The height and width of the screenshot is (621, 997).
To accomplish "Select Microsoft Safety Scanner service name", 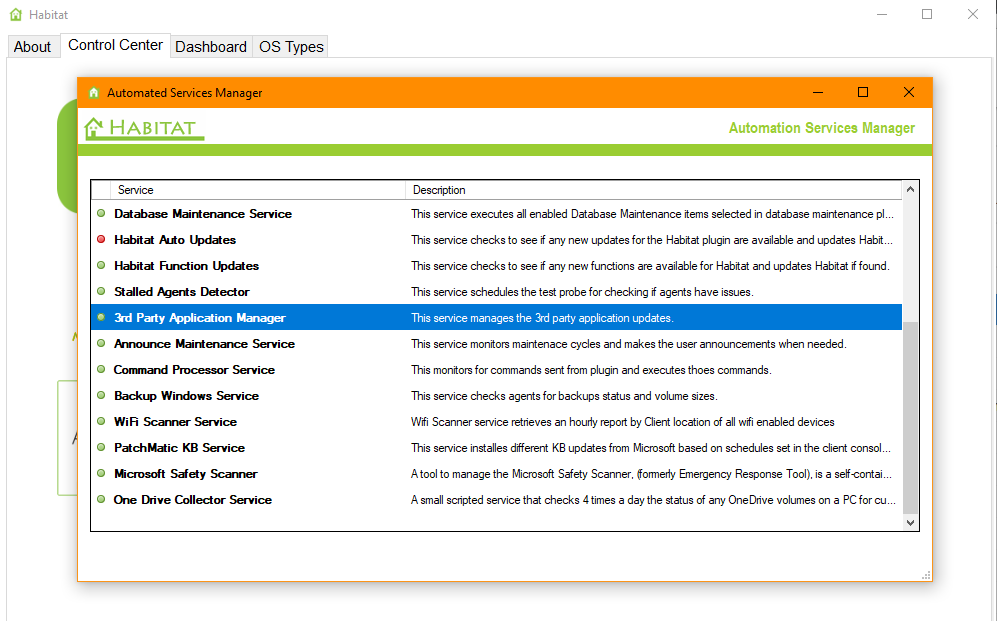I will (x=186, y=474).
